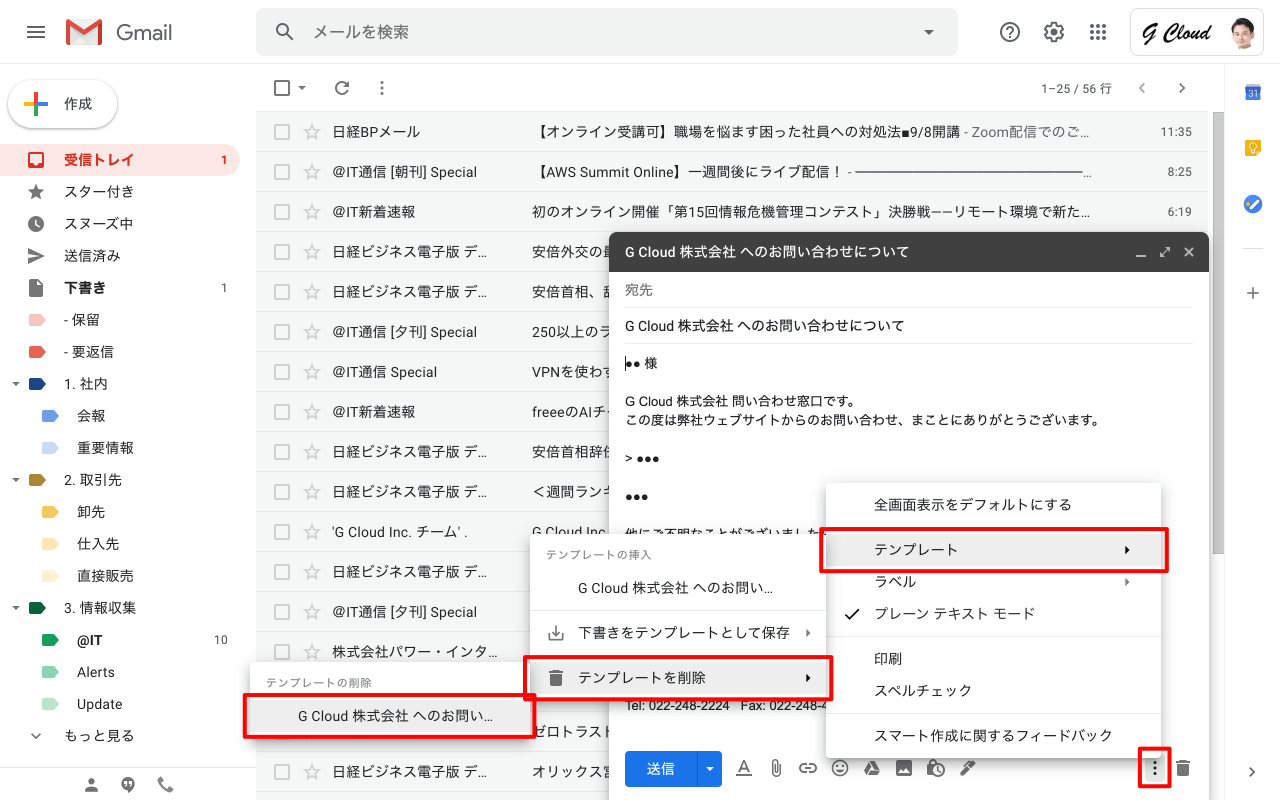The height and width of the screenshot is (800, 1280).
Task: Collapse the 2. 取引先 label group
Action: 16,480
